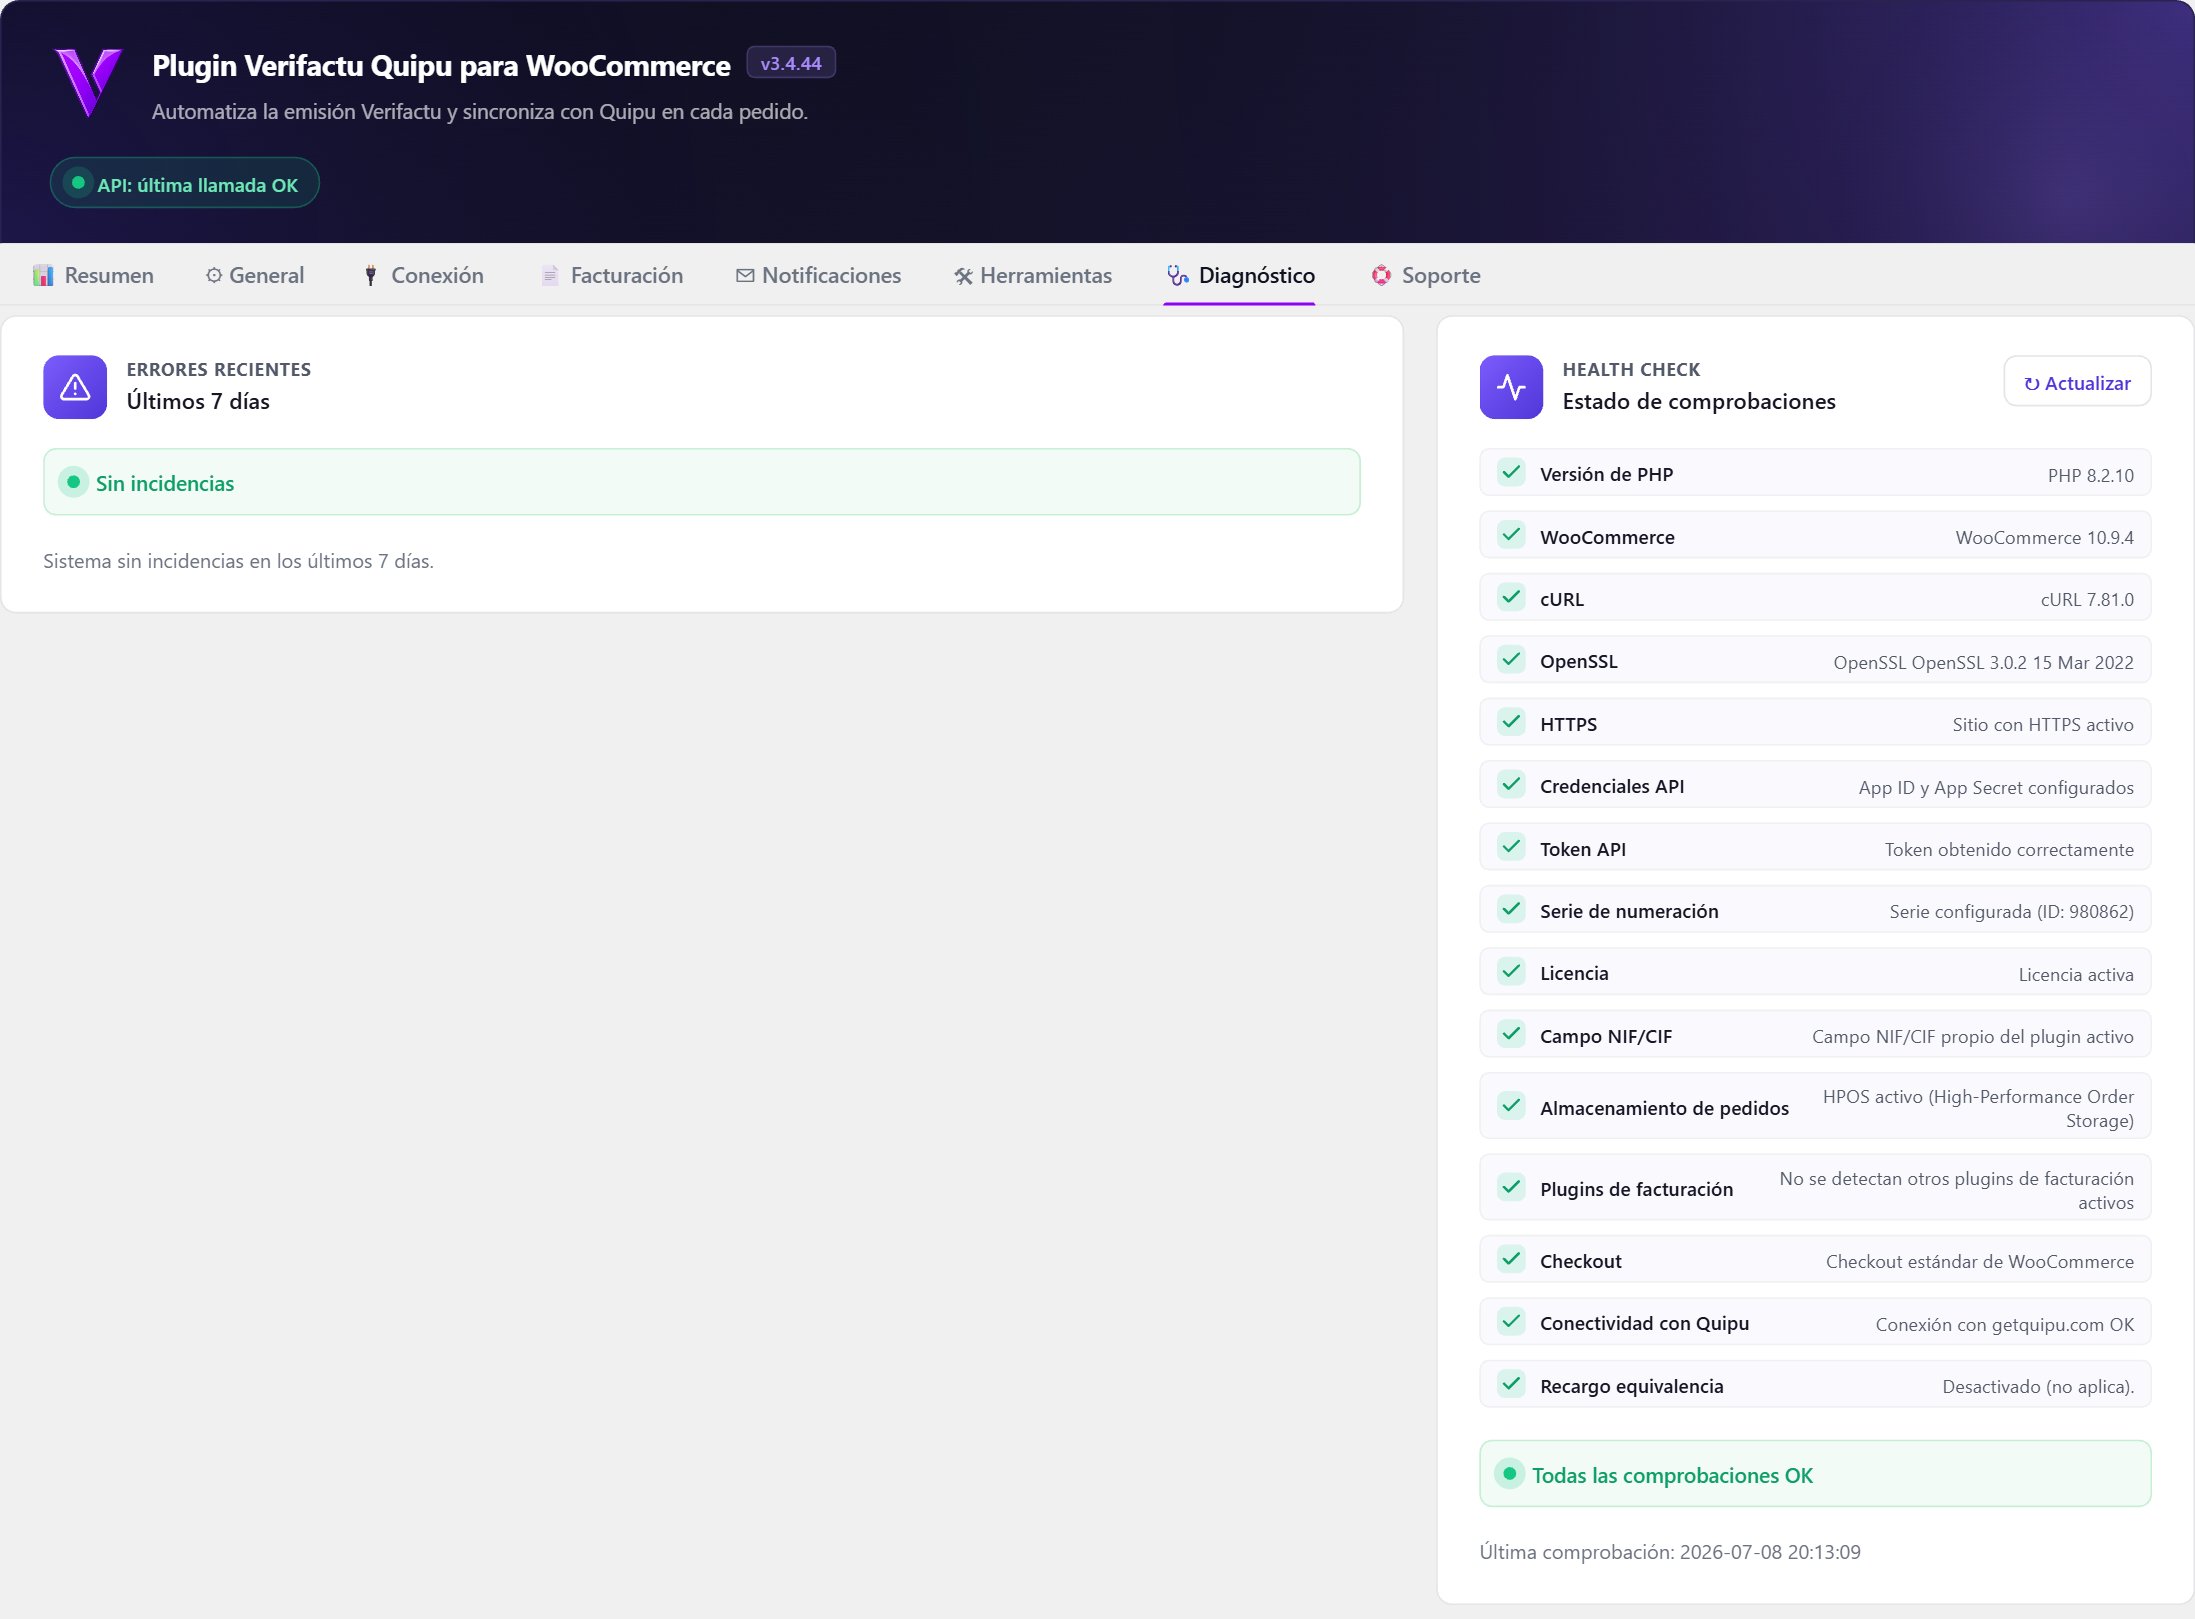Open the Resumen tab
Screen dimensions: 2195x1619
point(93,275)
